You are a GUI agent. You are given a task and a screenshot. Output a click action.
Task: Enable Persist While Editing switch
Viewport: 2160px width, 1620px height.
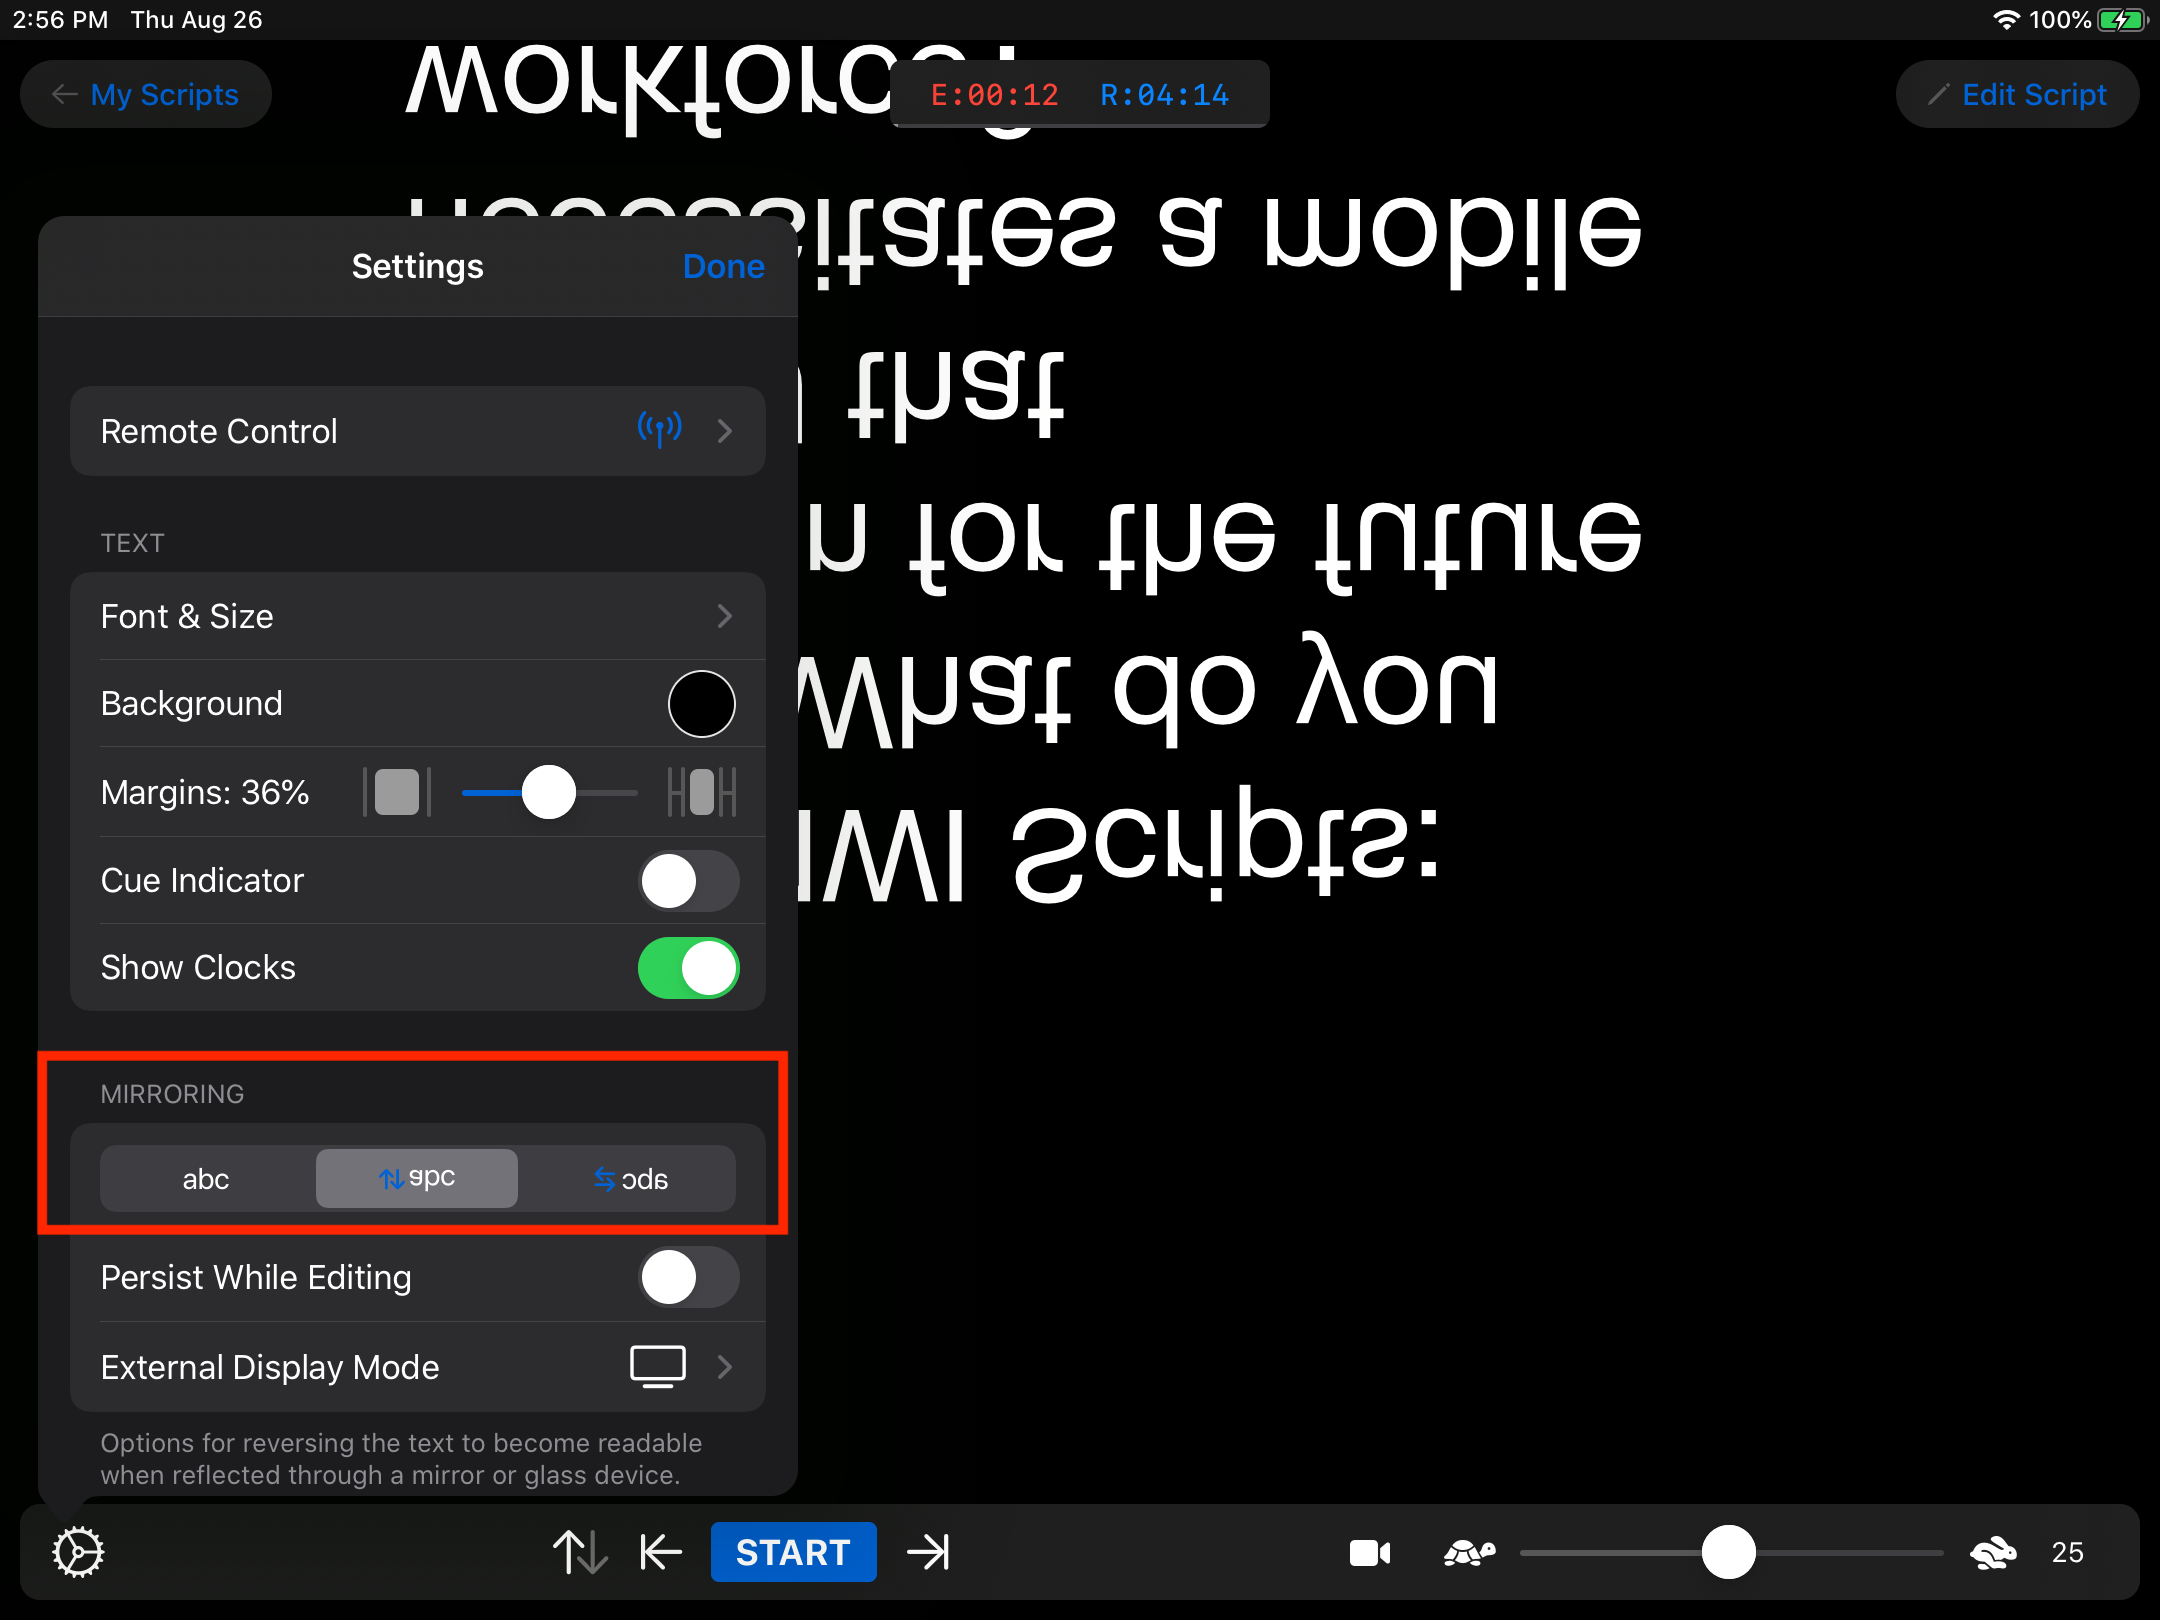(x=688, y=1278)
